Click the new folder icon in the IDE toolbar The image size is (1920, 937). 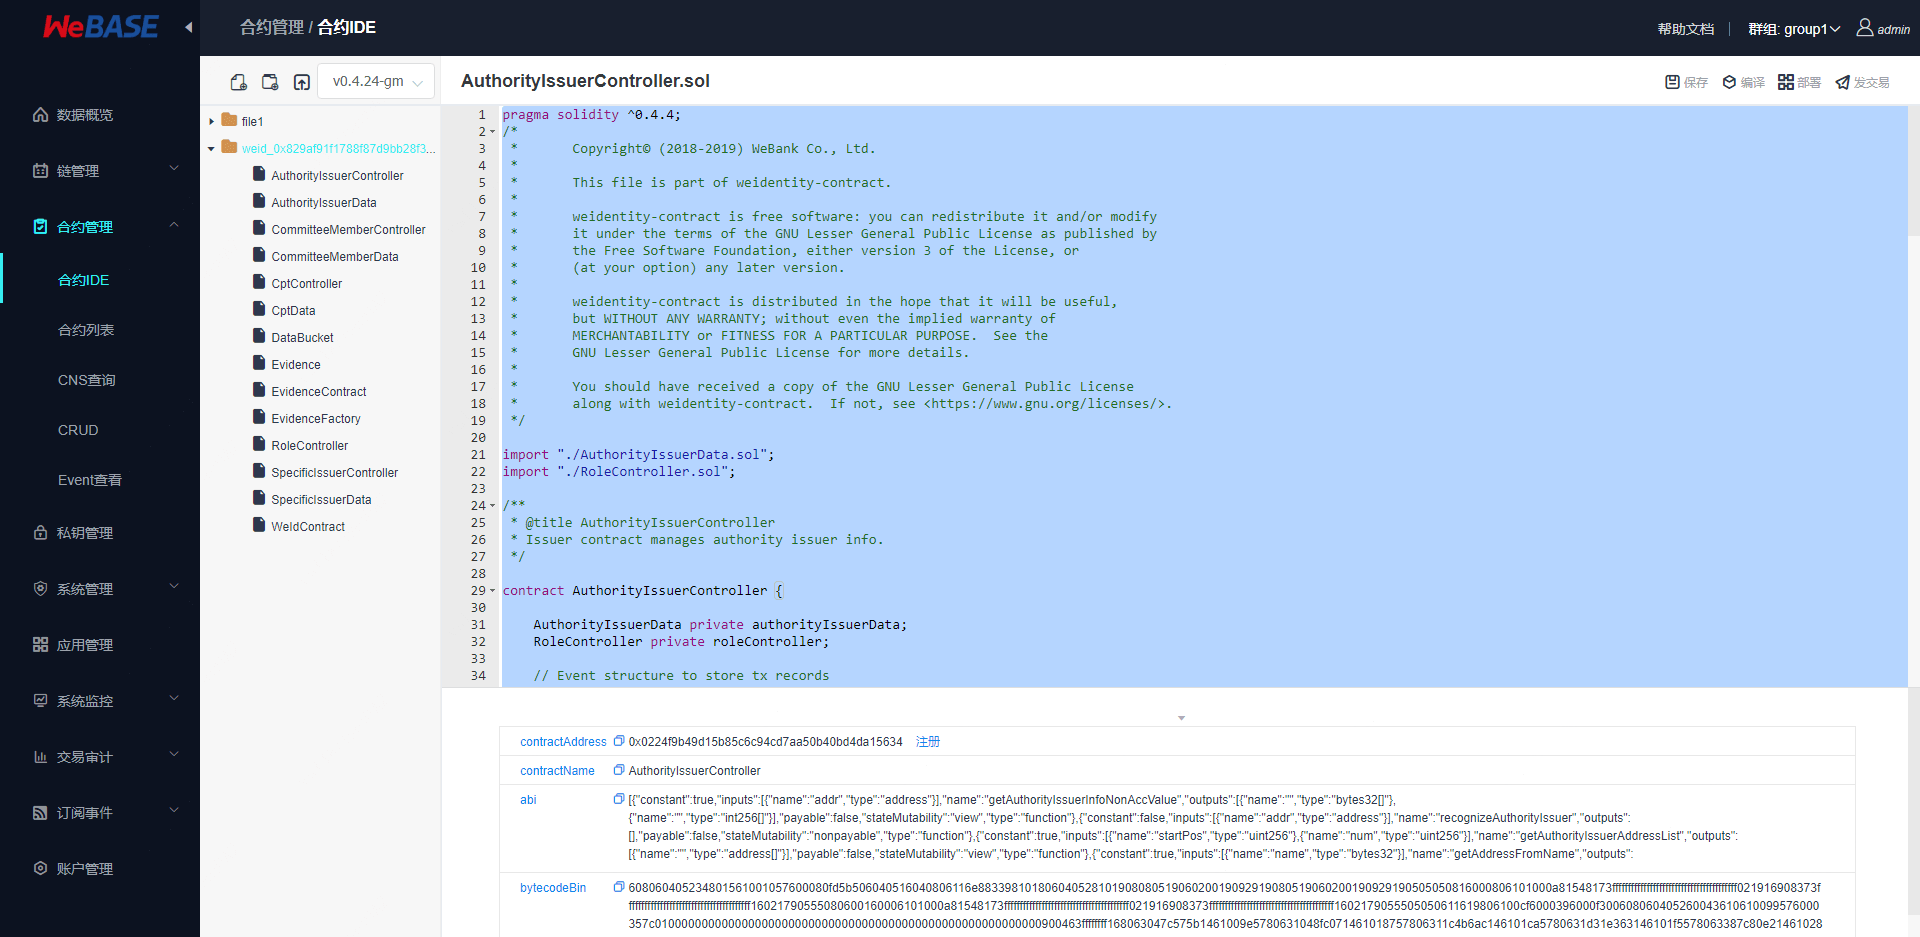click(270, 81)
